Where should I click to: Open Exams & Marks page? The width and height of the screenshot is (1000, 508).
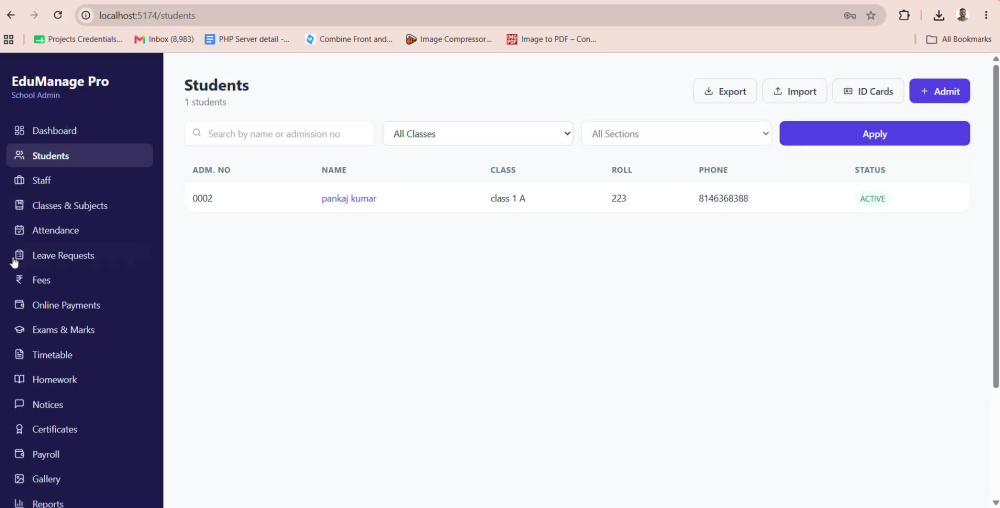click(79, 330)
